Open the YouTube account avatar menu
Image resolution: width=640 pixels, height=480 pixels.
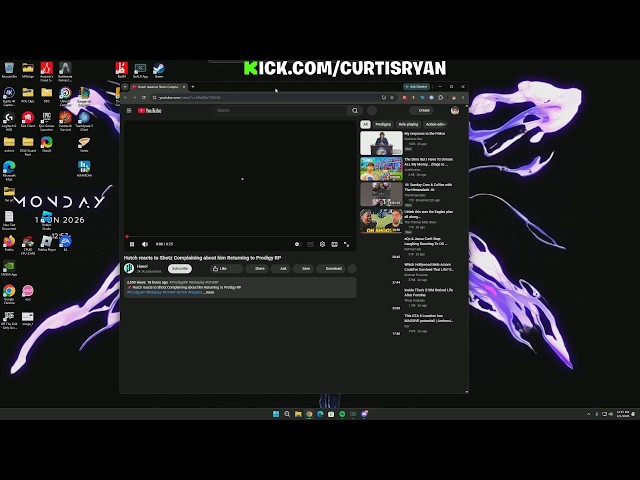[455, 111]
